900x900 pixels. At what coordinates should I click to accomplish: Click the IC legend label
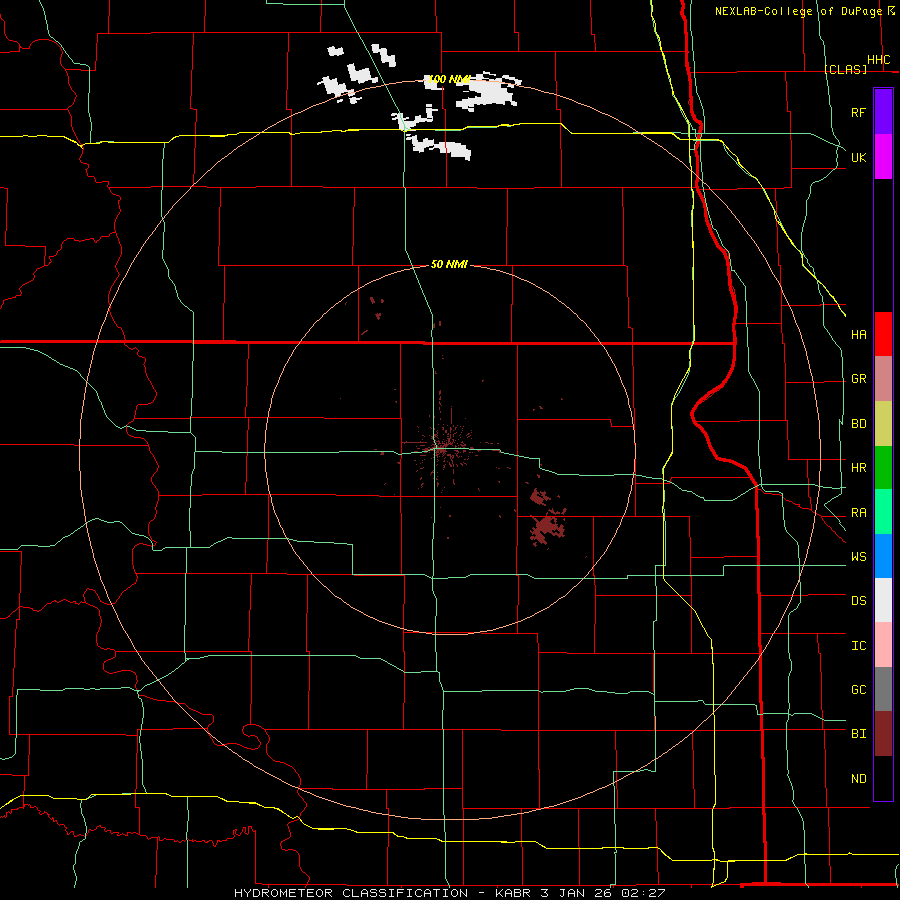click(858, 646)
